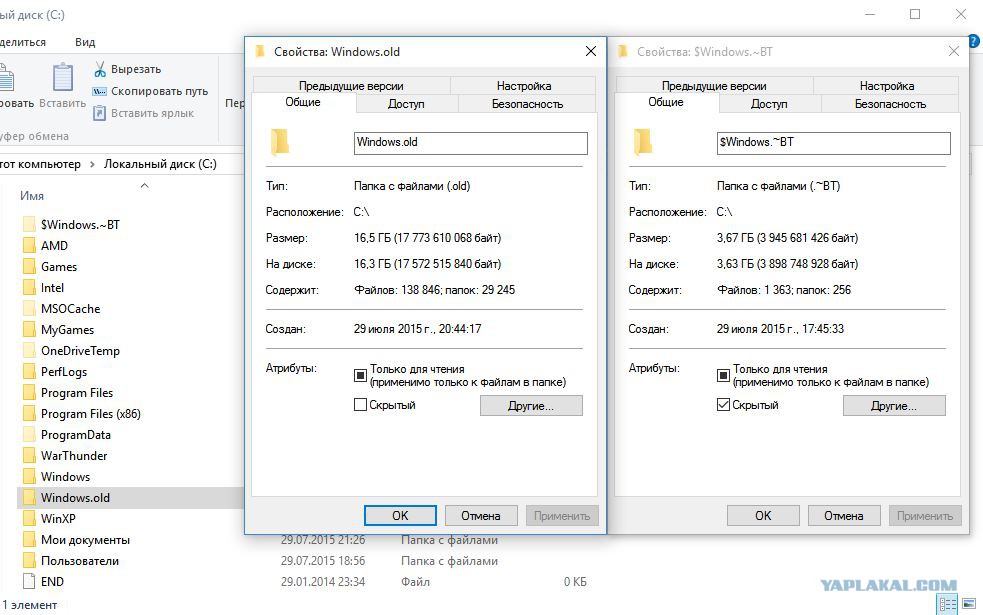Screen dimensions: 983x615
Task: Enable Скрытый checkbox in Windows.old properties
Action: 360,405
